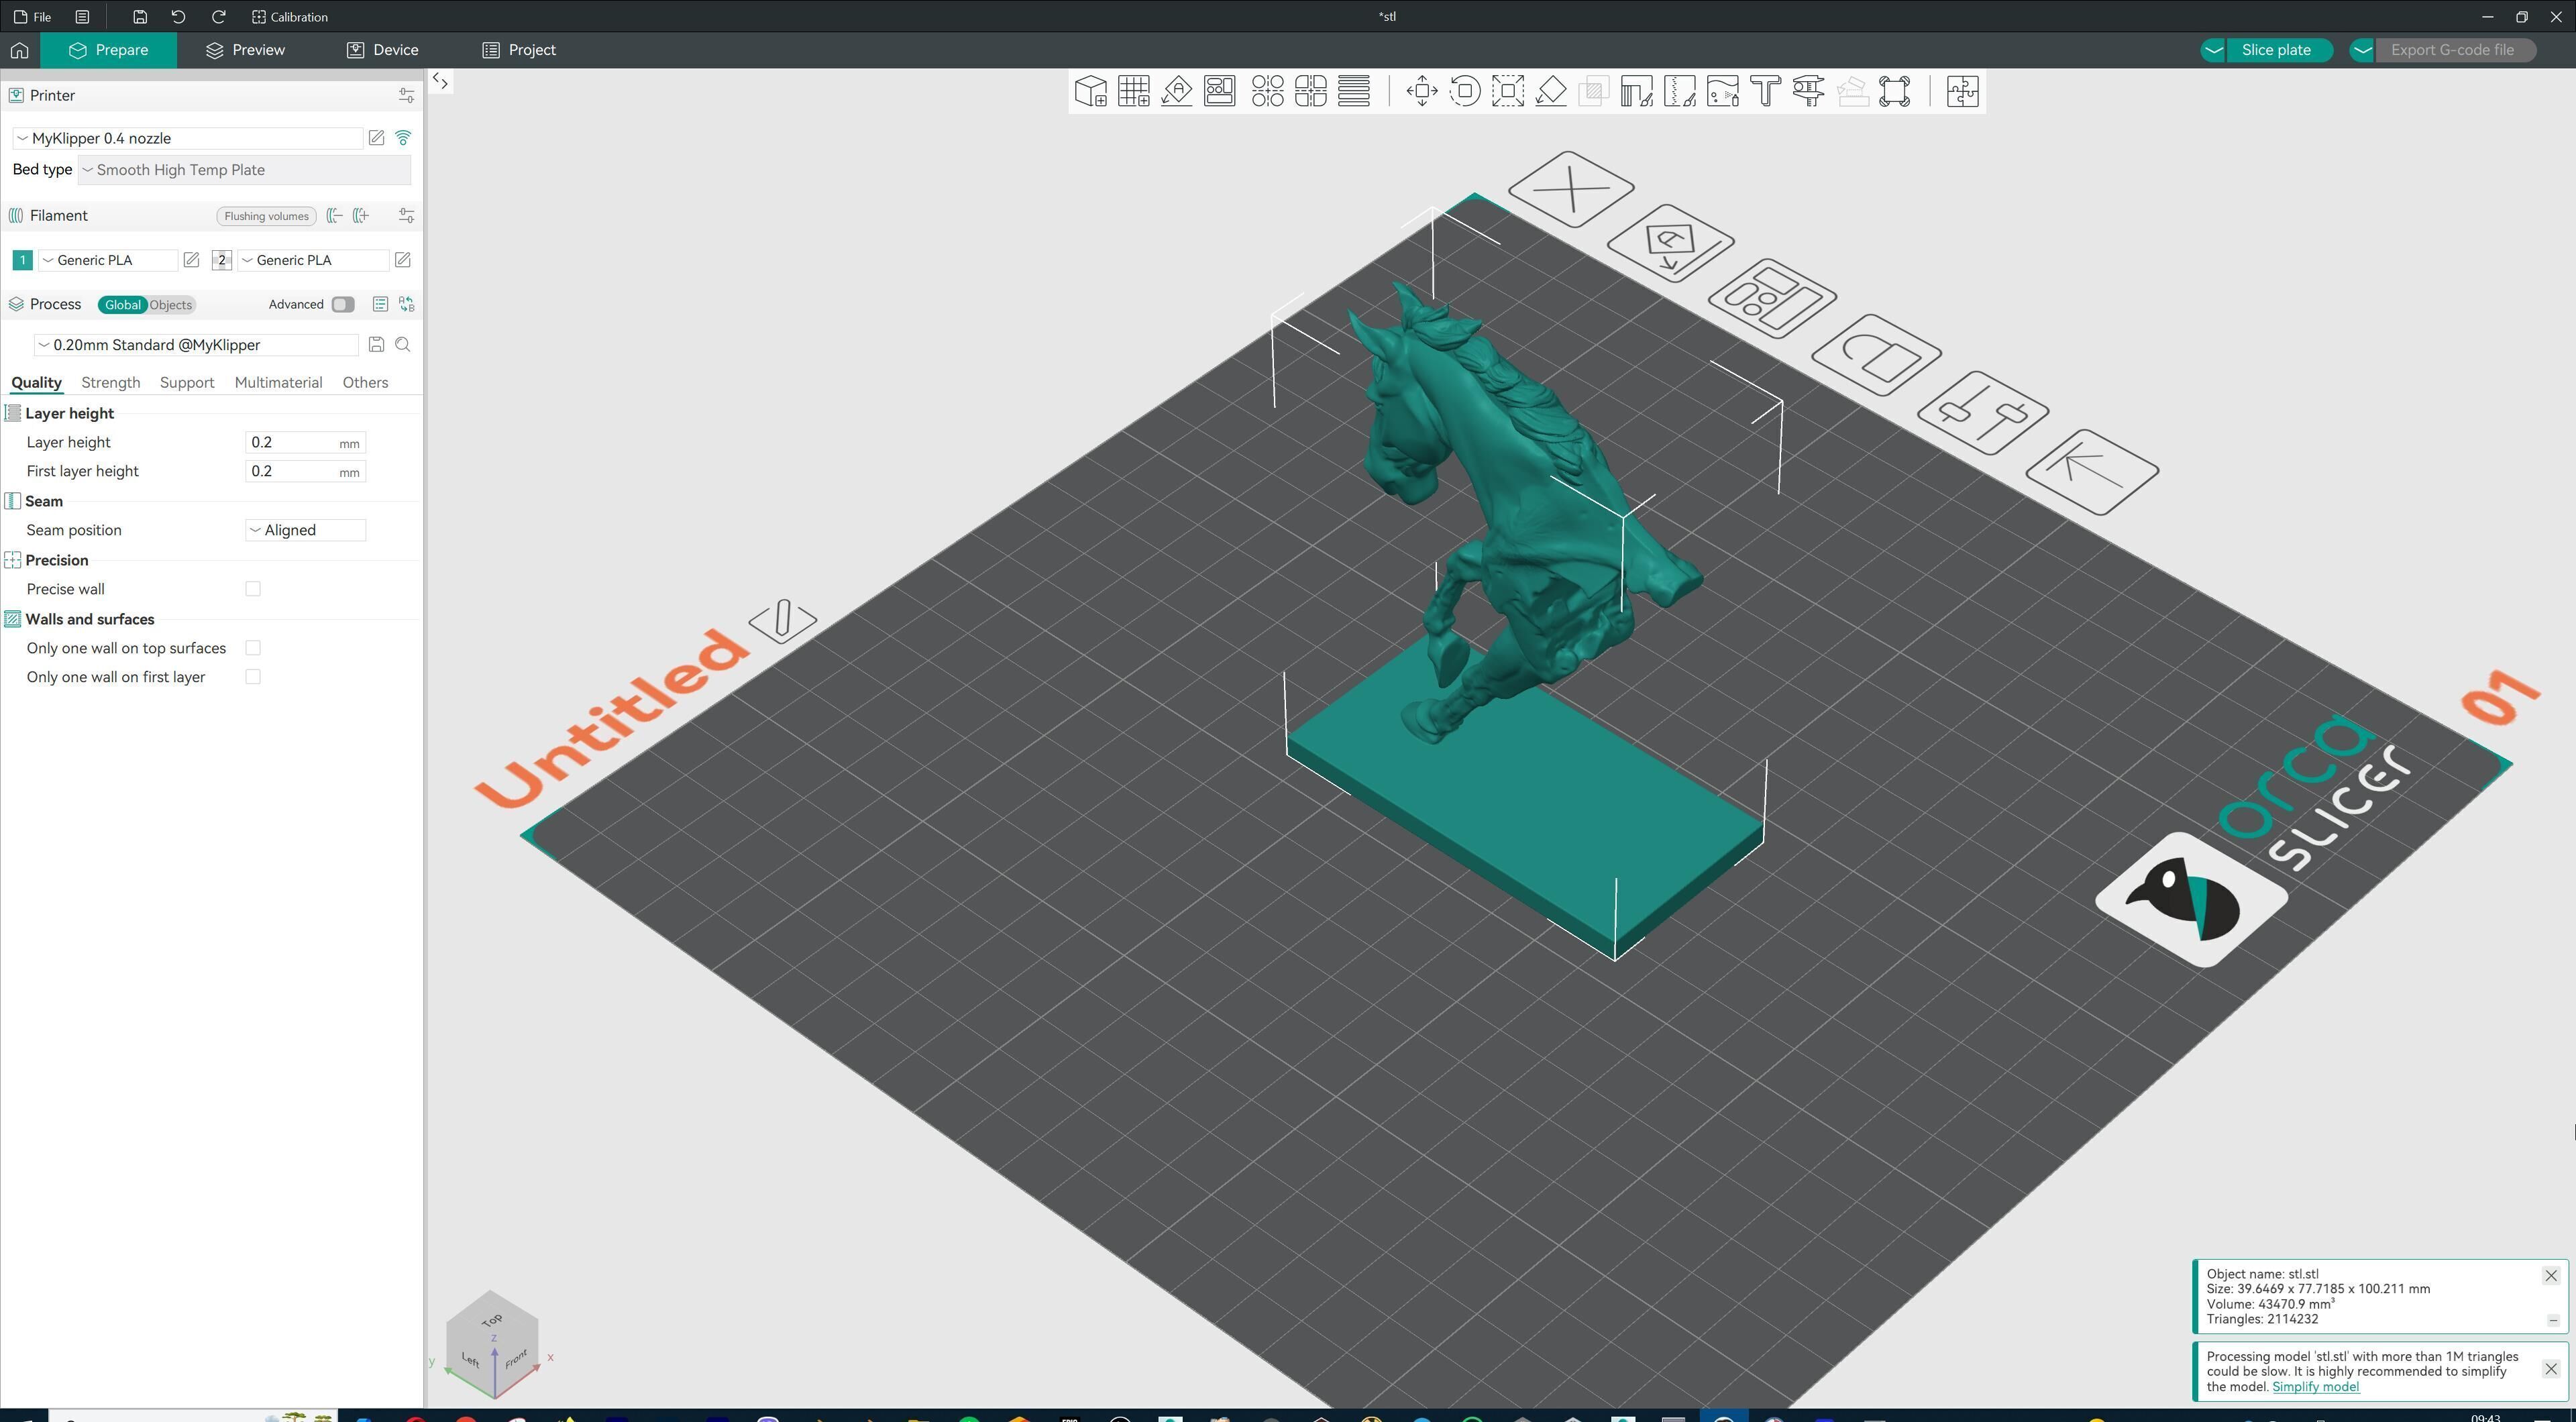Image resolution: width=2576 pixels, height=1422 pixels.
Task: Open Seam position Aligned dropdown
Action: (x=305, y=530)
